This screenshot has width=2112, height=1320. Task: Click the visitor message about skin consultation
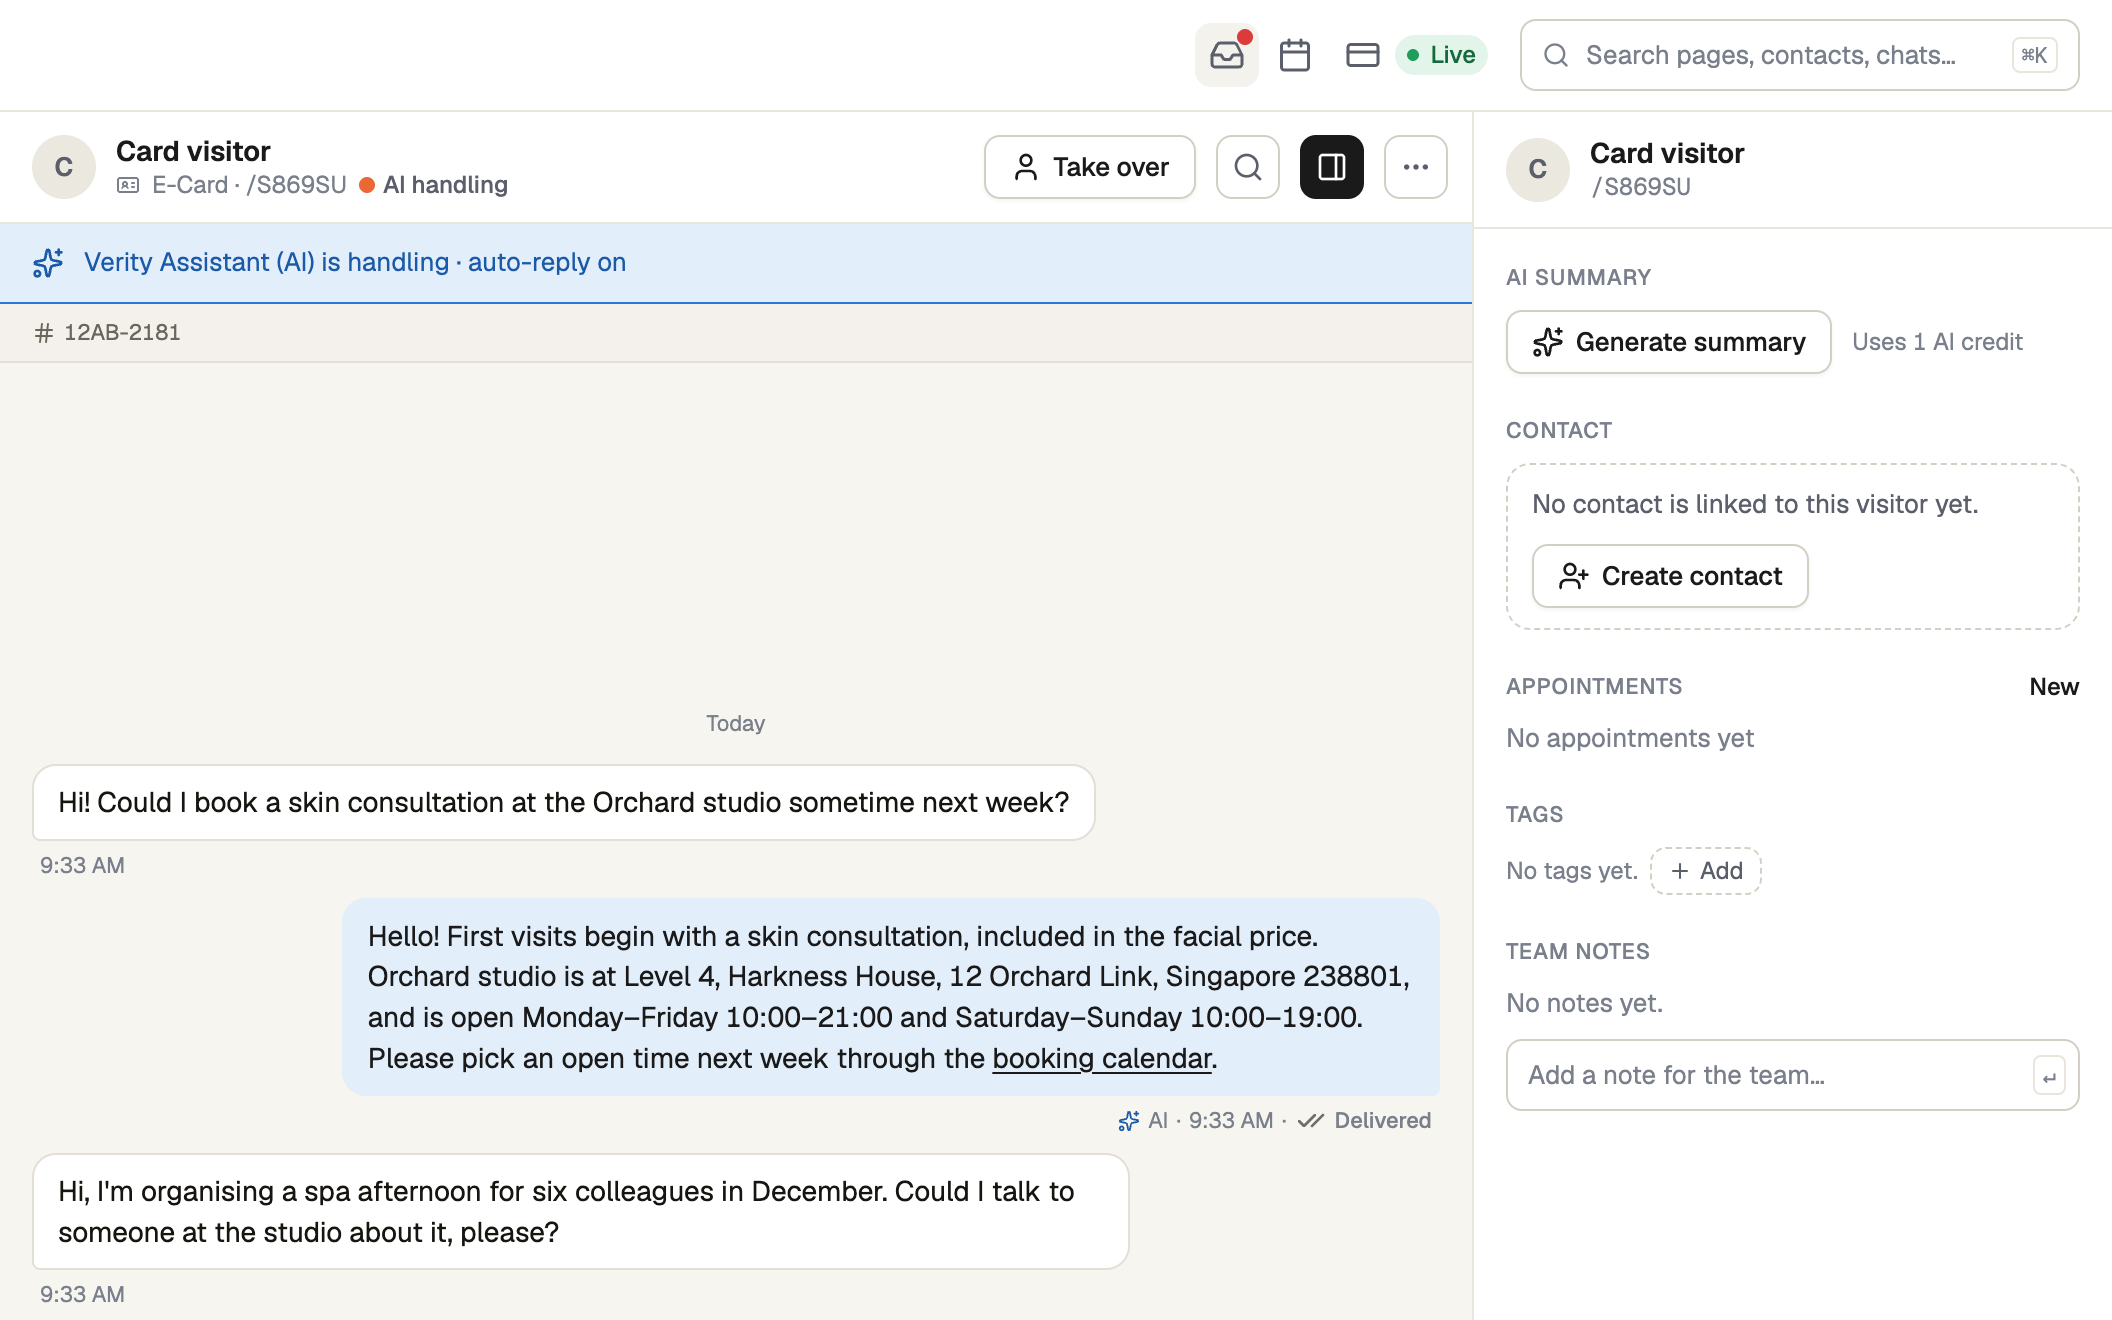tap(564, 803)
